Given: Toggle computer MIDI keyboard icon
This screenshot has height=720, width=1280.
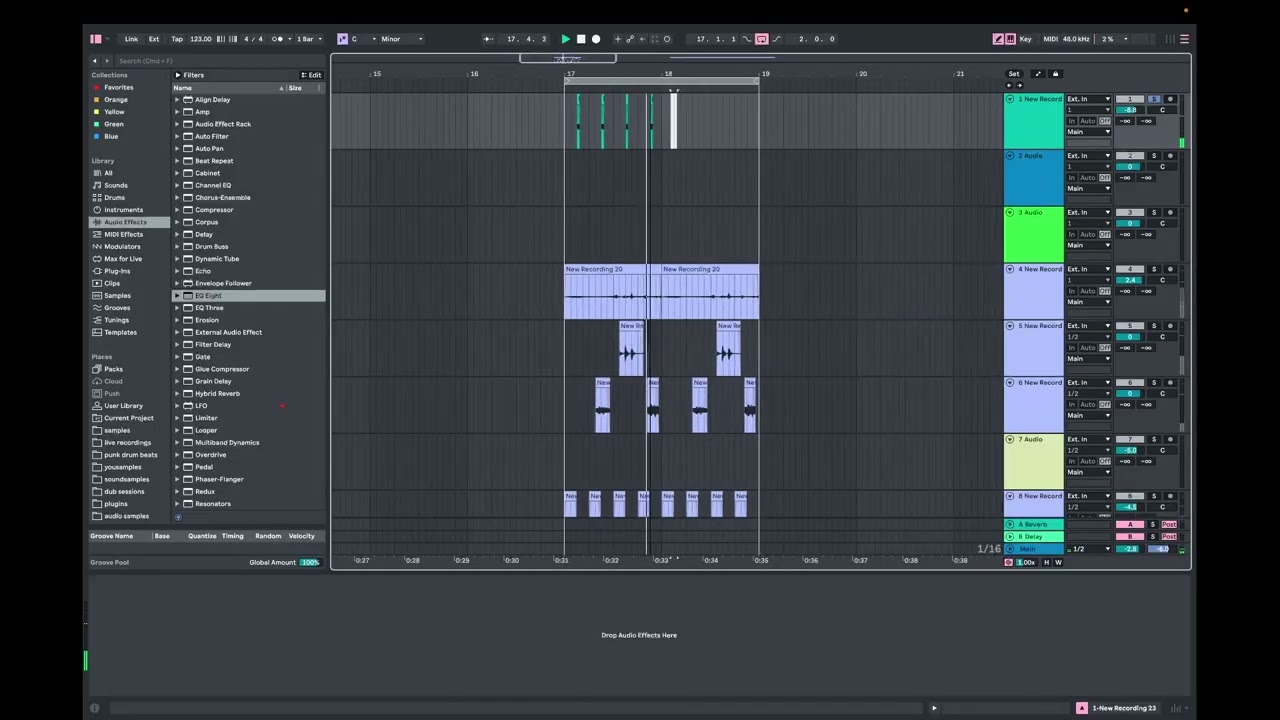Looking at the screenshot, I should coord(1010,39).
